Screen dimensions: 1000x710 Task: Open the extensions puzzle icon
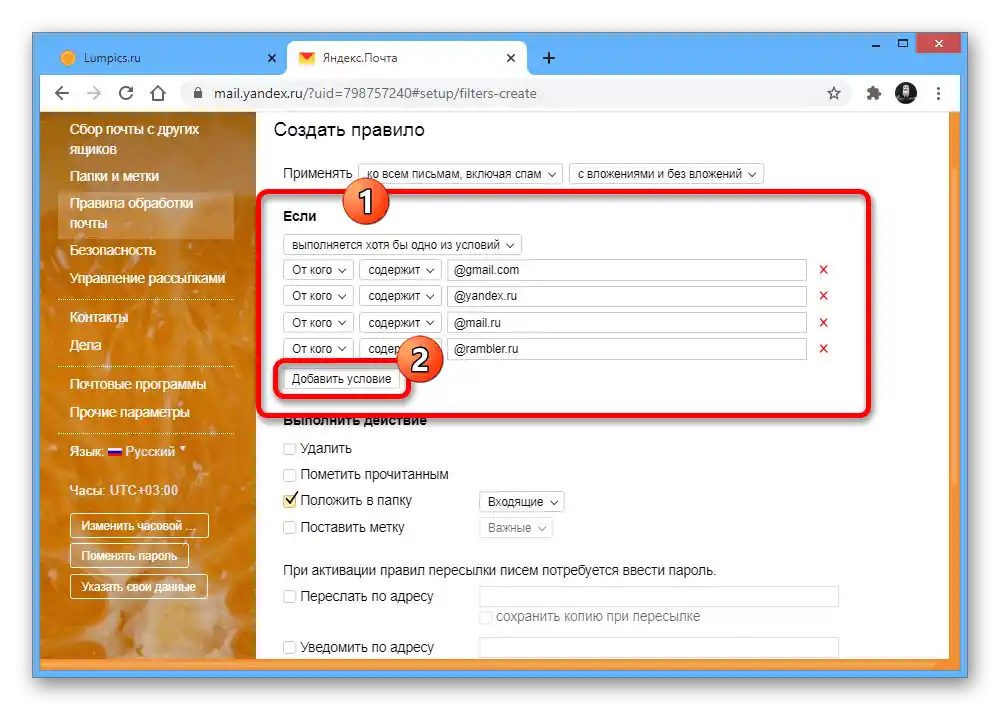tap(874, 94)
